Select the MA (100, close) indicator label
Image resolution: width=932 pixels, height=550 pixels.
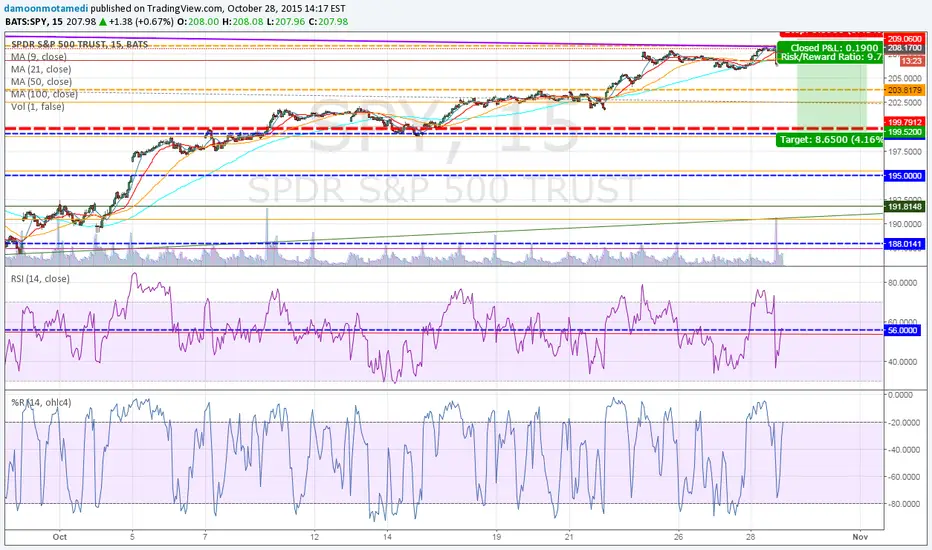coord(44,94)
